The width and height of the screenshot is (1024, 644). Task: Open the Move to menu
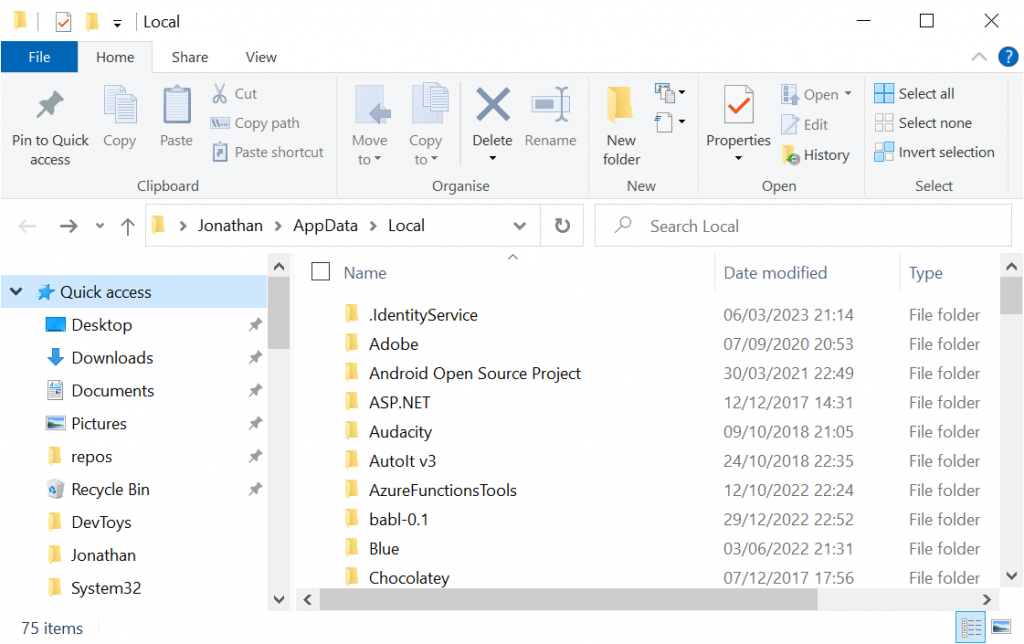(370, 125)
